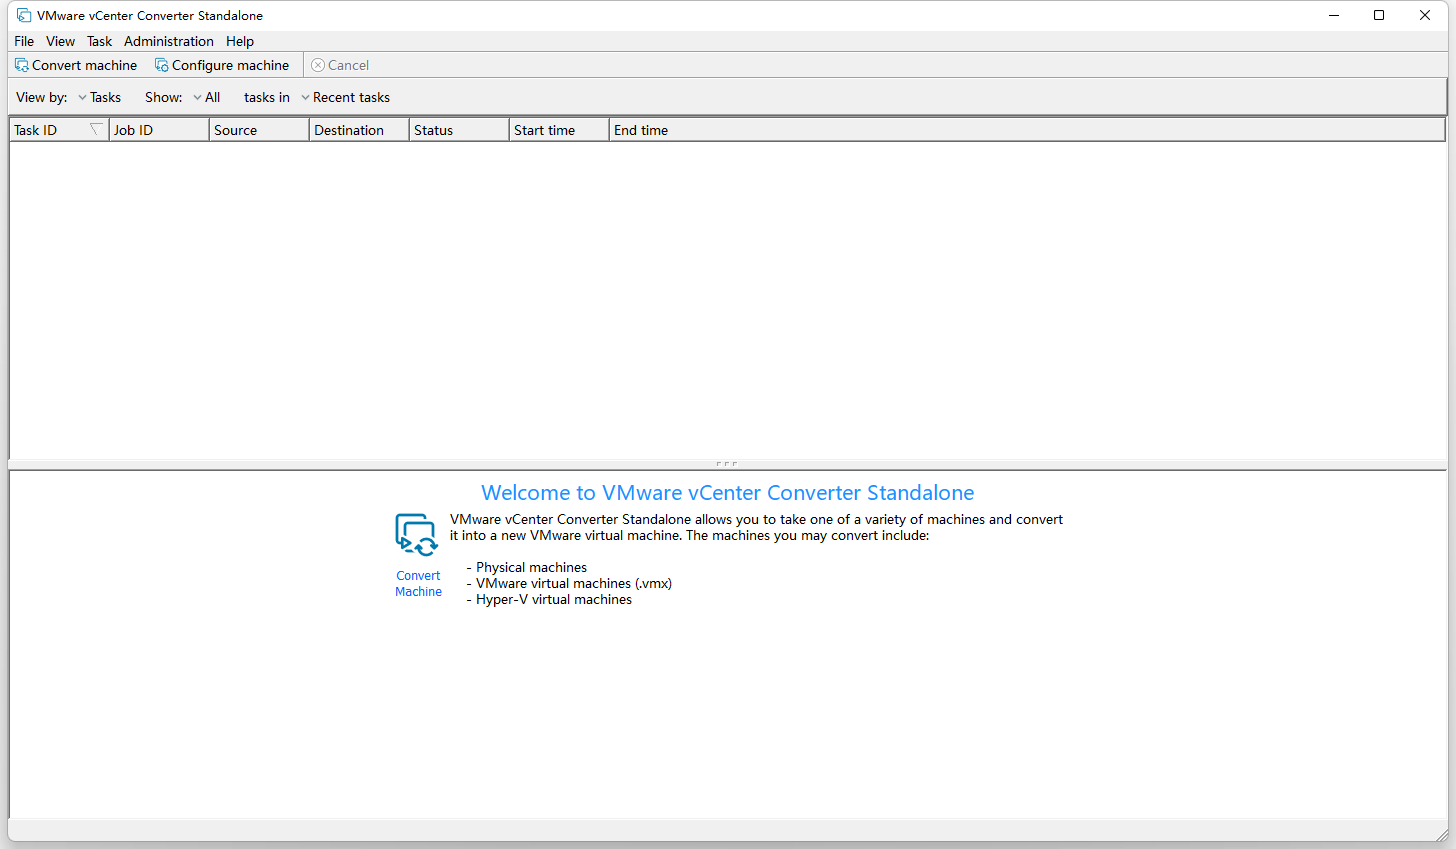Click the Configure machine toolbar icon
Image resolution: width=1456 pixels, height=849 pixels.
(x=161, y=64)
